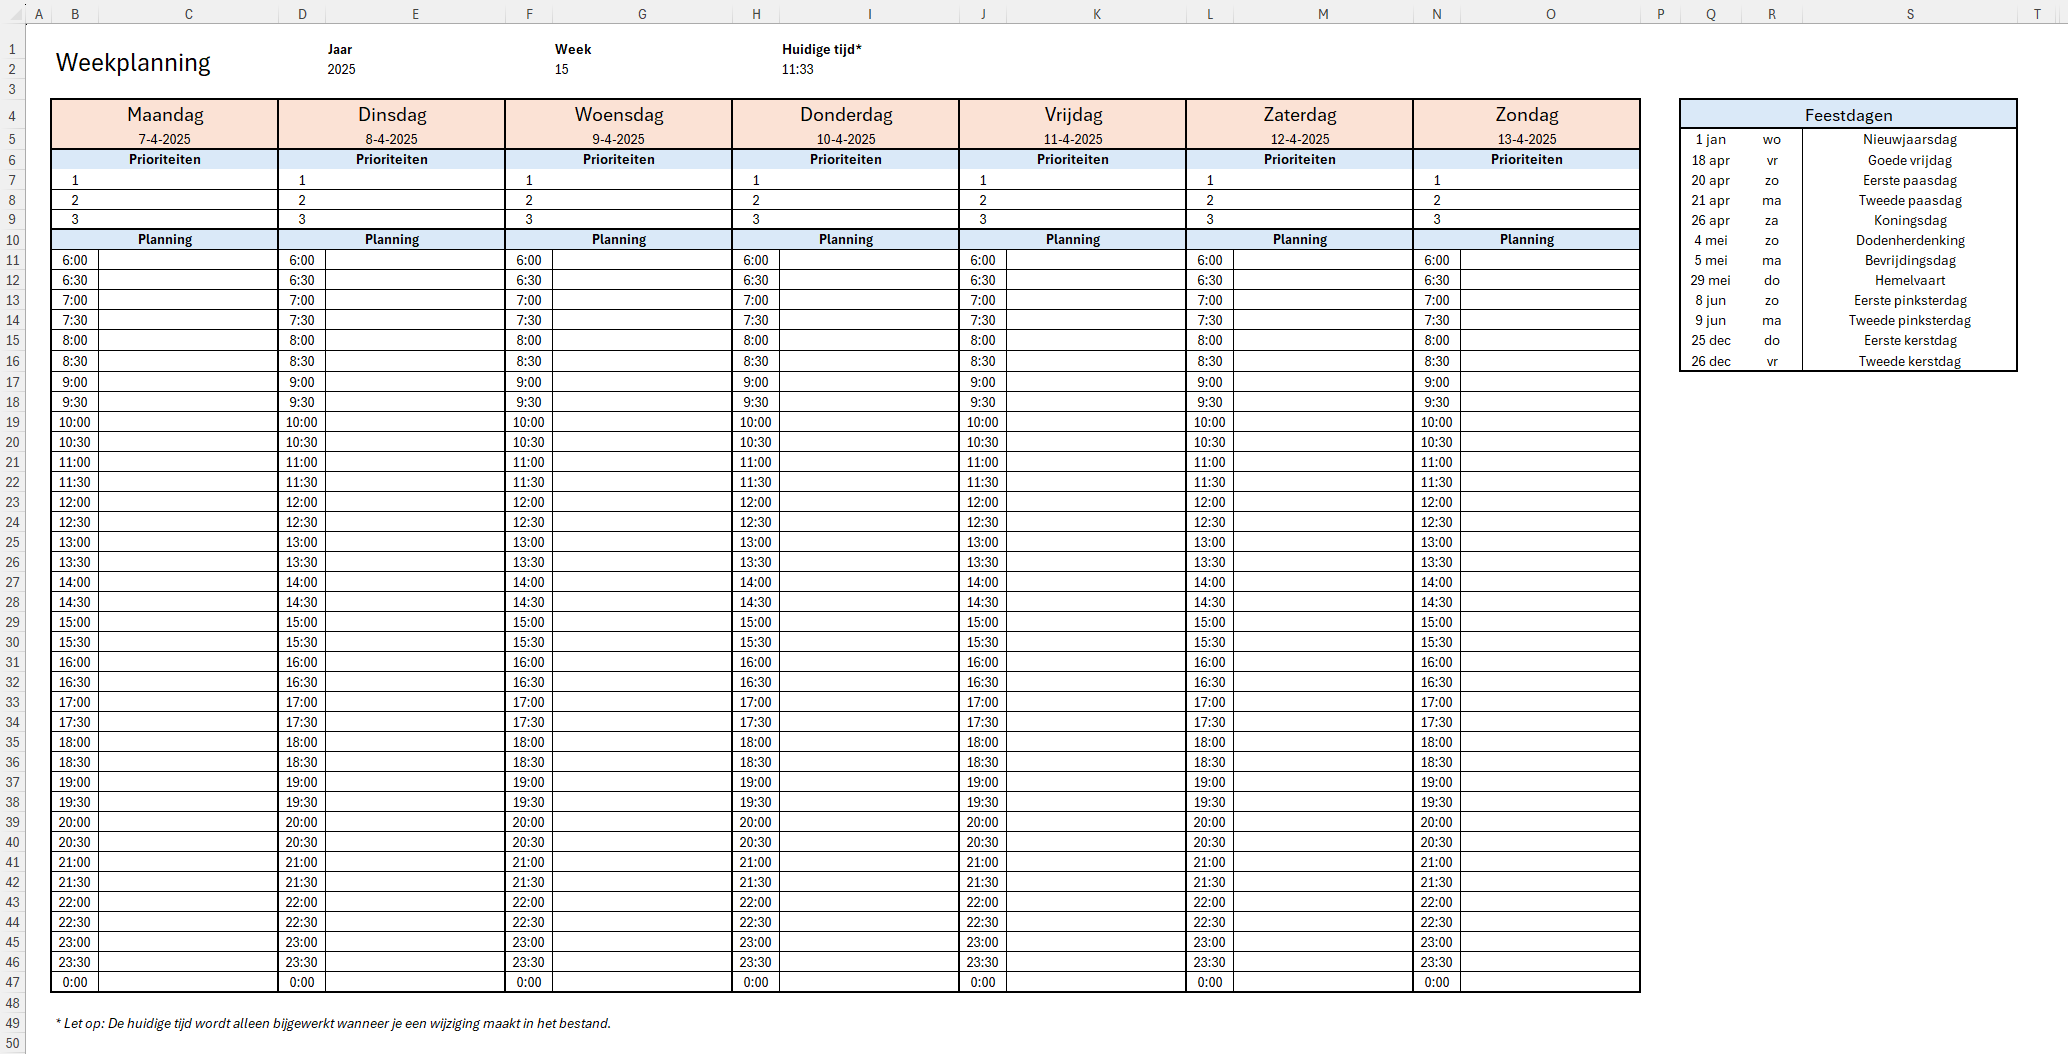Select the Feestdagen table header
This screenshot has width=2068, height=1054.
(x=1847, y=115)
